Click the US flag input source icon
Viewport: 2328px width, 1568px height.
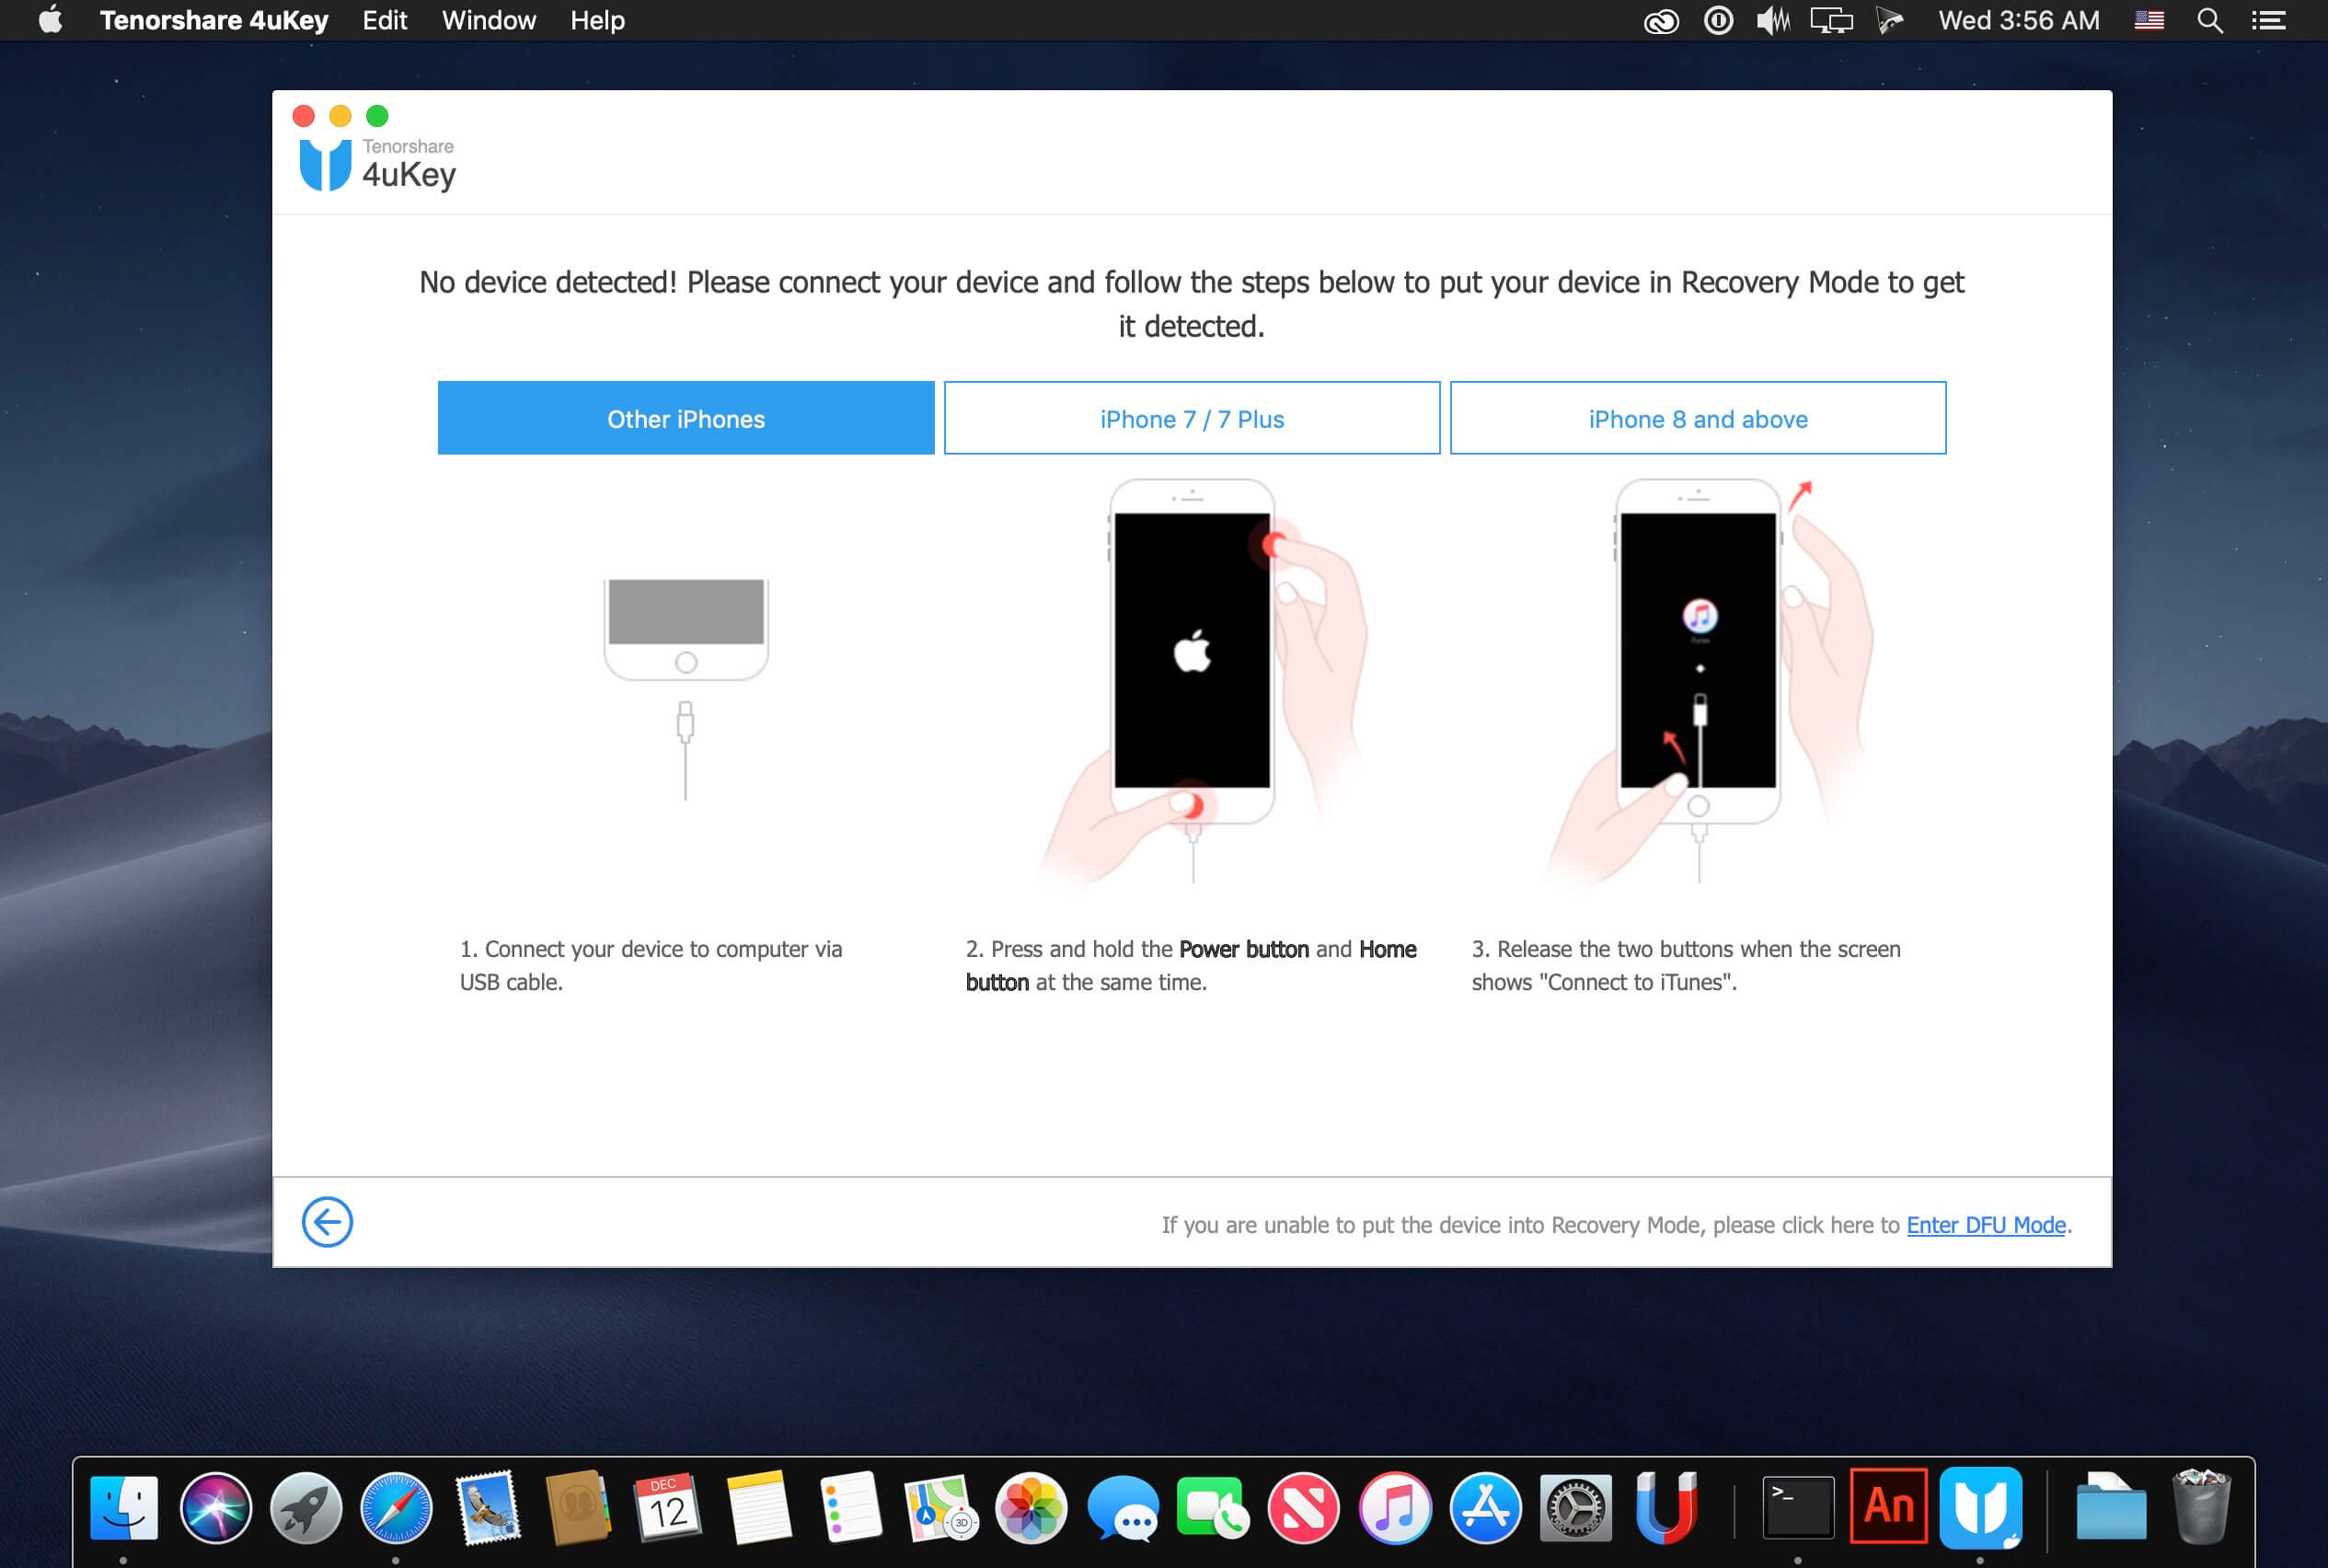click(2149, 20)
